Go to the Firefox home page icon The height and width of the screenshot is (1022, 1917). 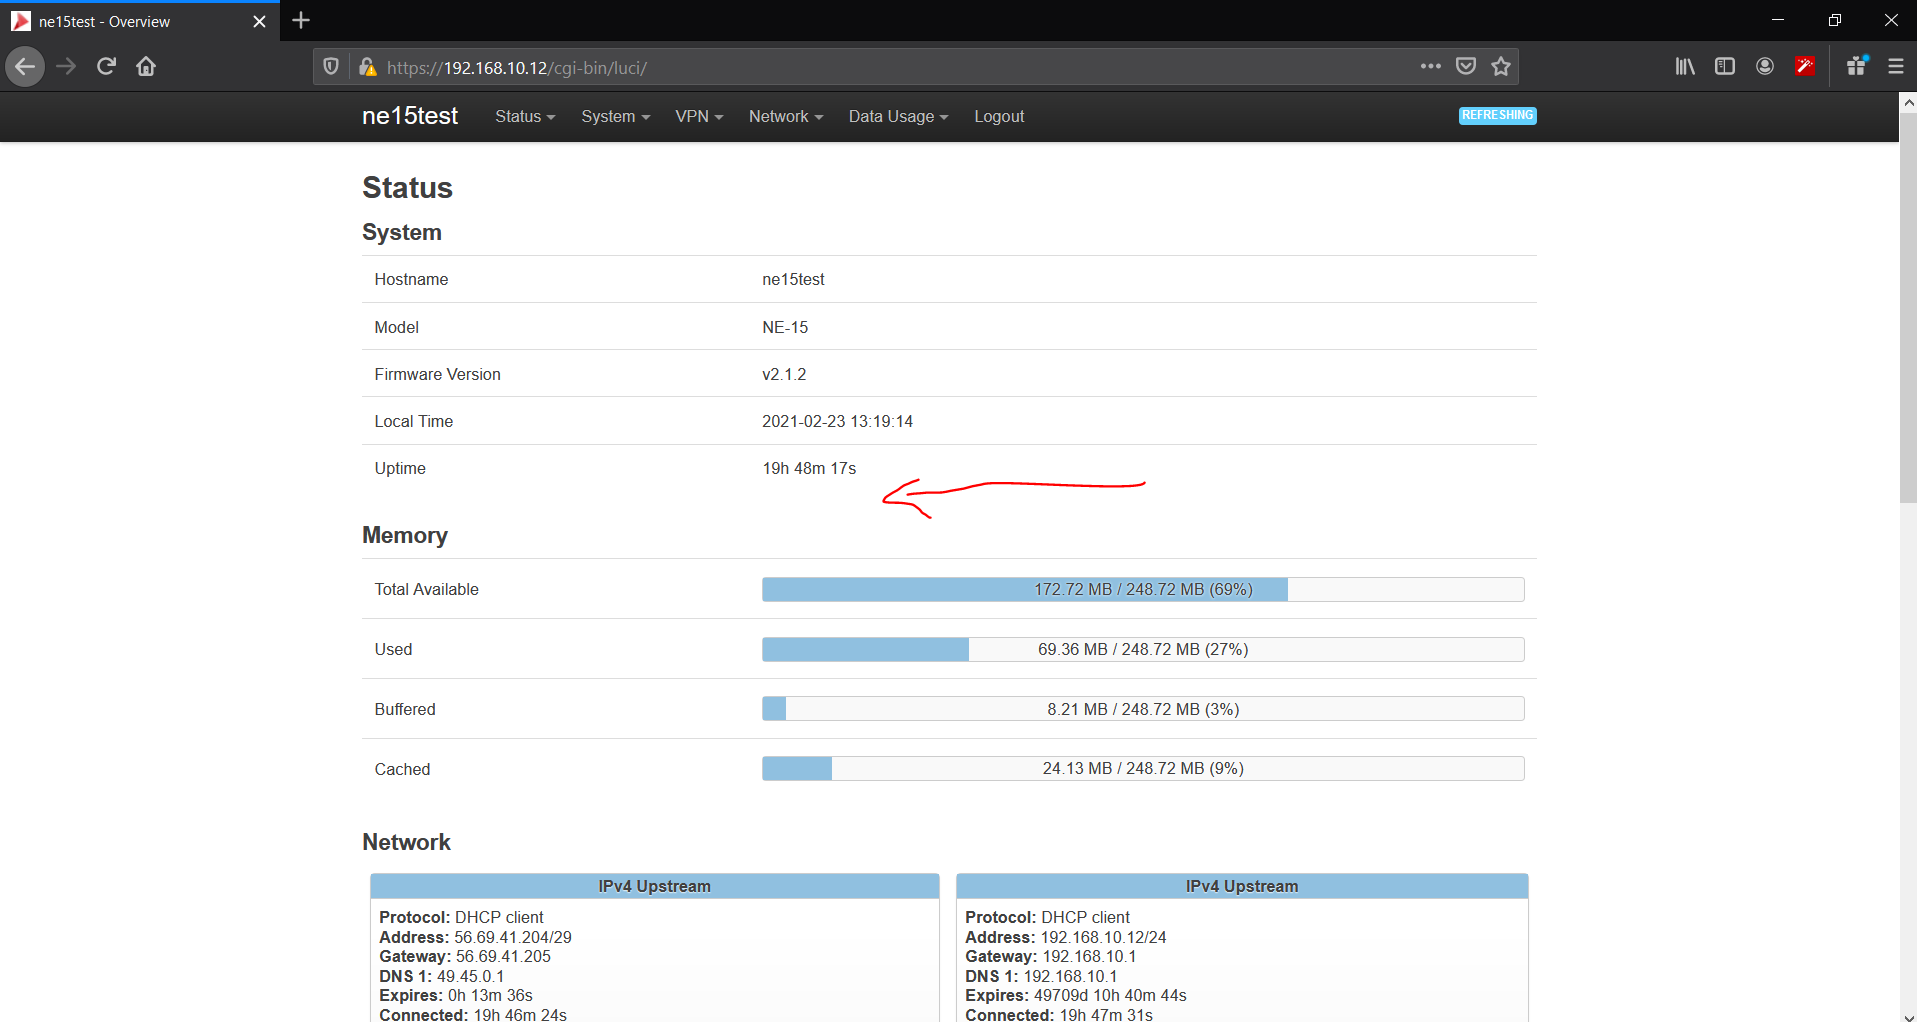click(146, 67)
